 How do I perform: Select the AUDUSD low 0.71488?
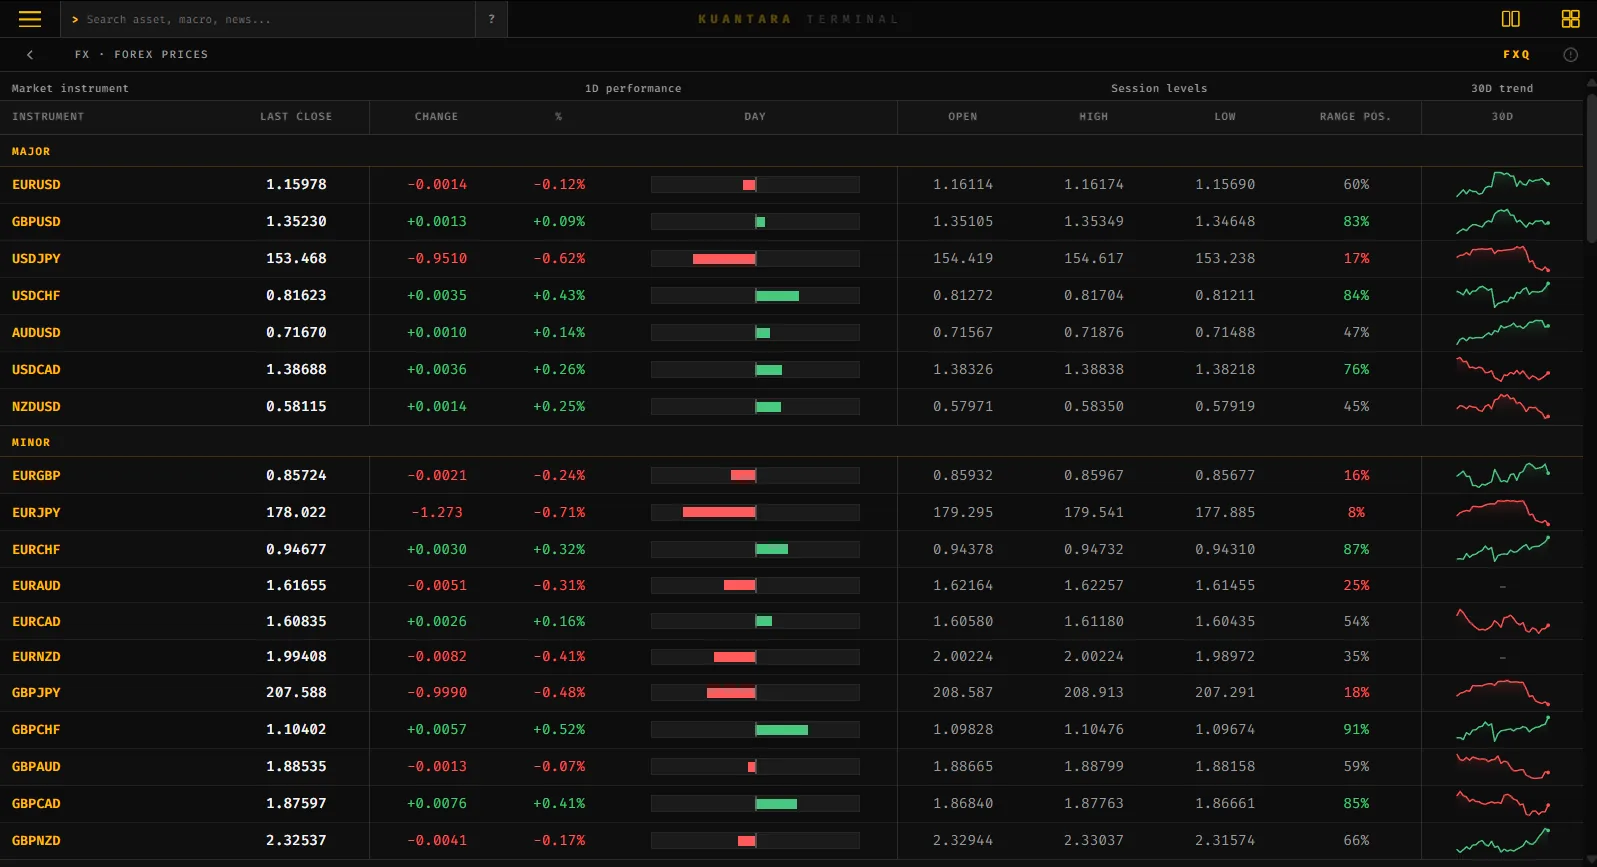pos(1225,333)
